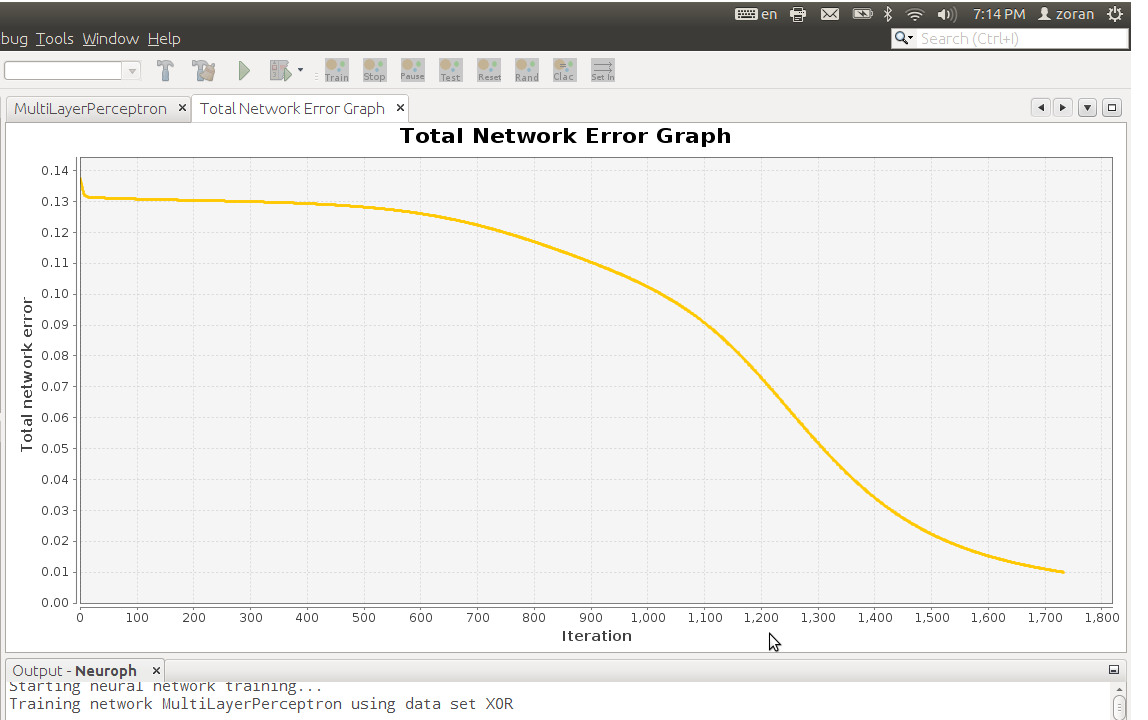1148x720 pixels.
Task: Maximize the editor window area
Action: [x=1111, y=108]
